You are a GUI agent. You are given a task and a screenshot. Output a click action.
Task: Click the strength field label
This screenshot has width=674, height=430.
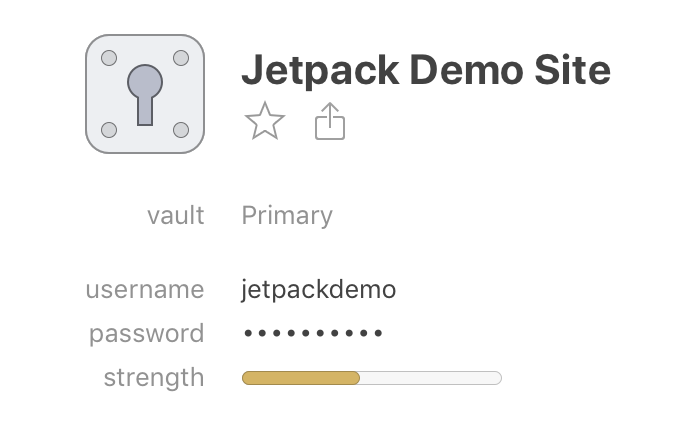154,378
